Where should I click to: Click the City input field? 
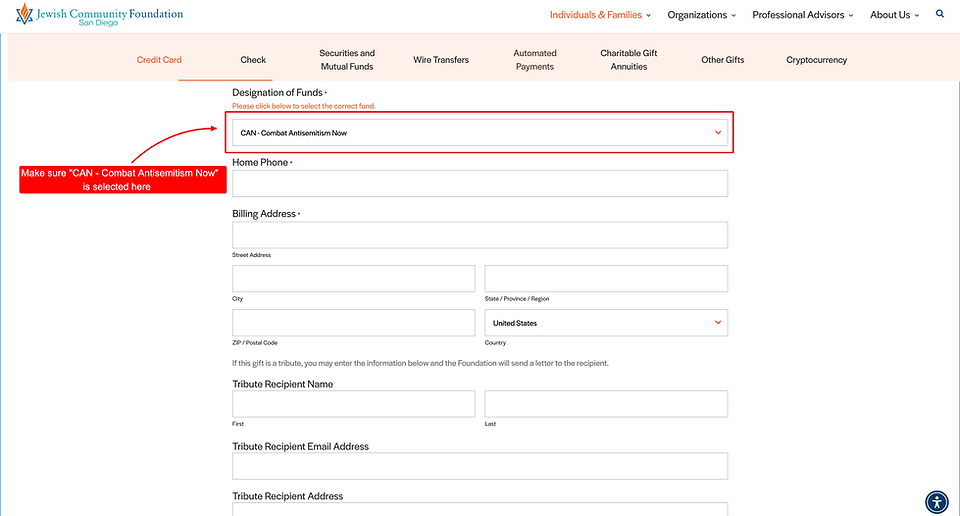tap(353, 279)
